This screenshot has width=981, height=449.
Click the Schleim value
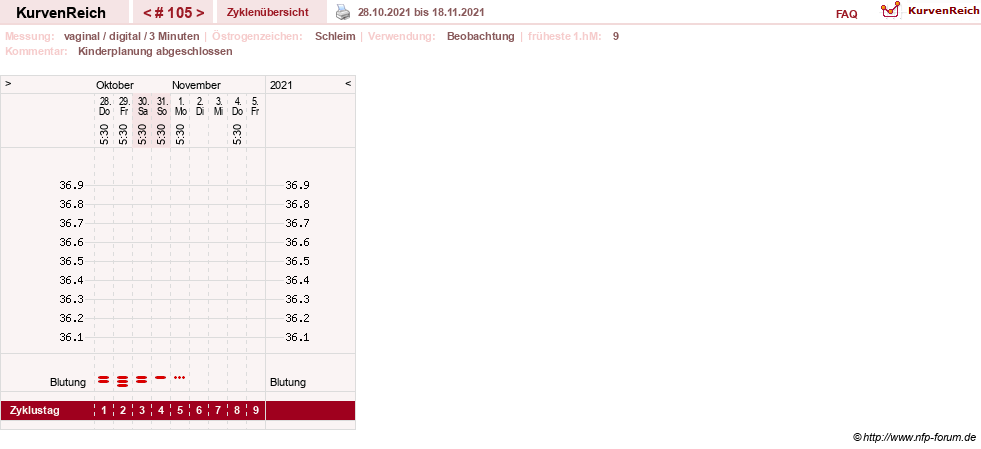(x=335, y=36)
